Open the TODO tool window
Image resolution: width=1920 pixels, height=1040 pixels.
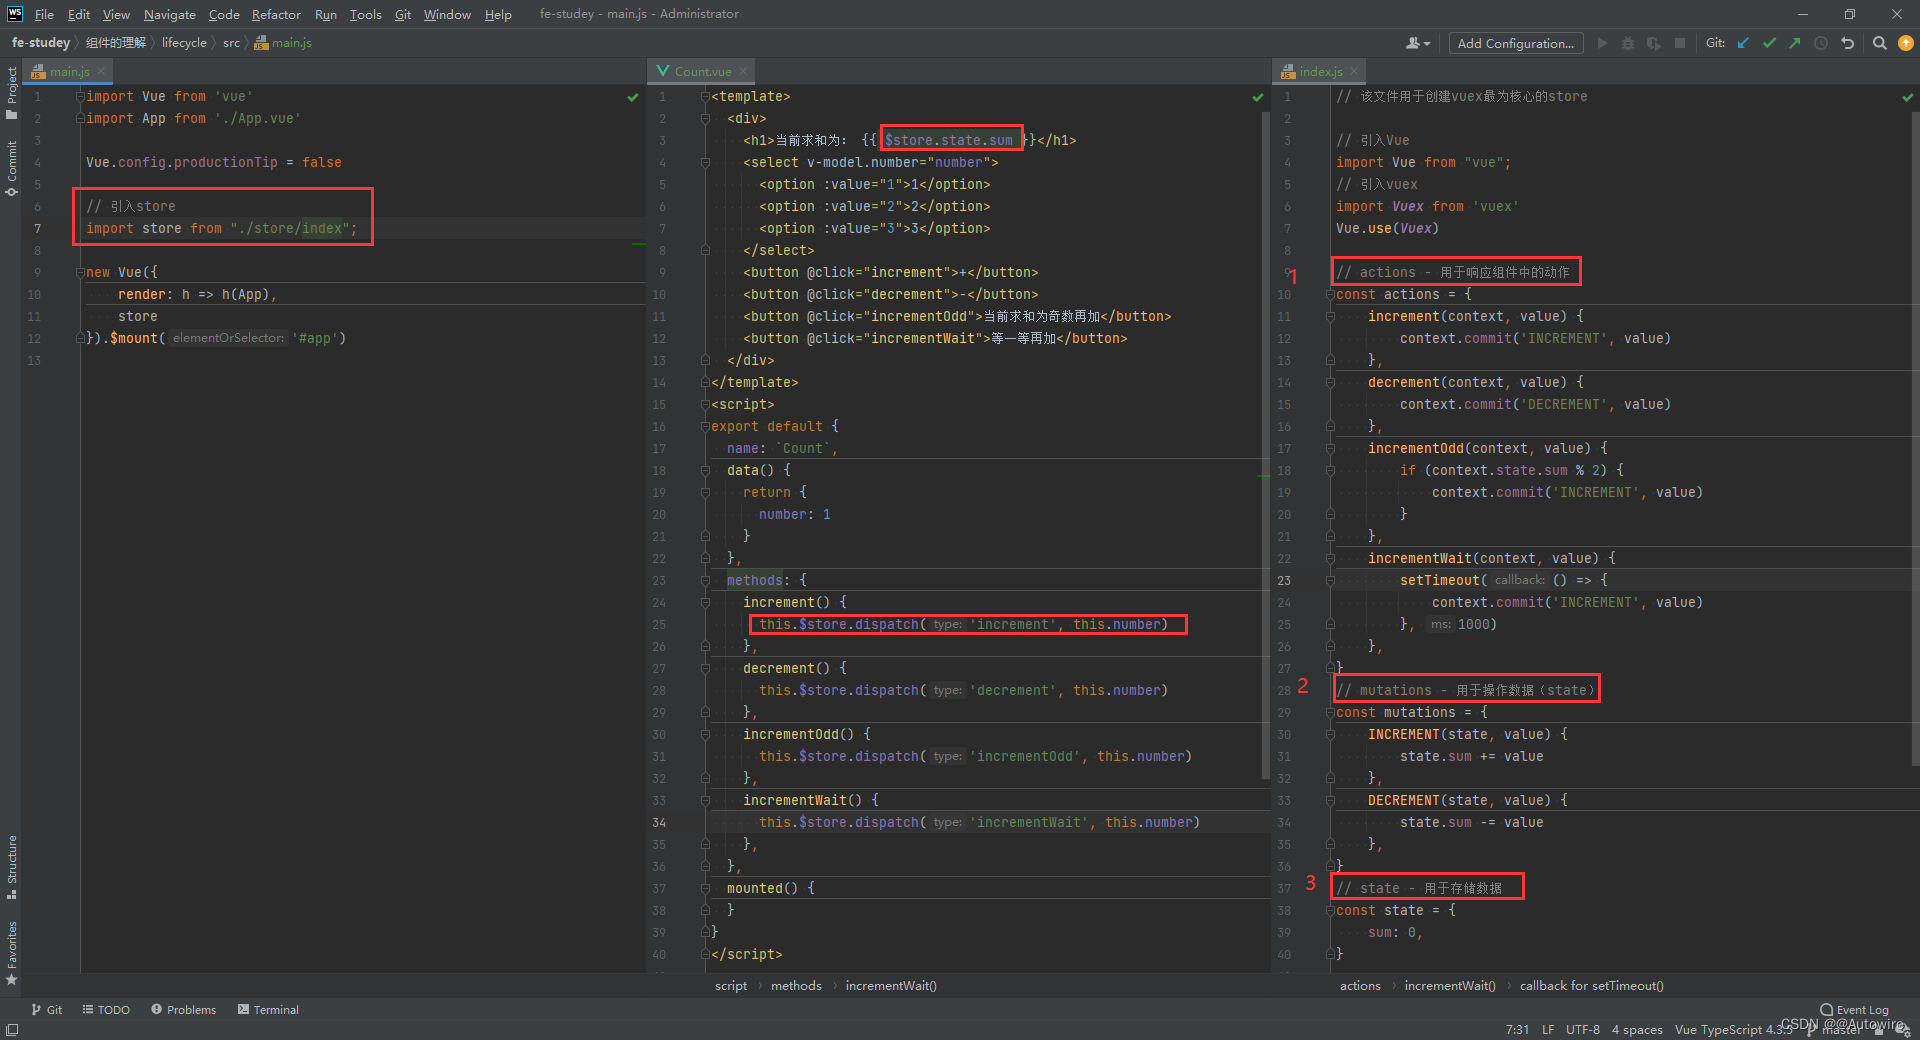(106, 1010)
